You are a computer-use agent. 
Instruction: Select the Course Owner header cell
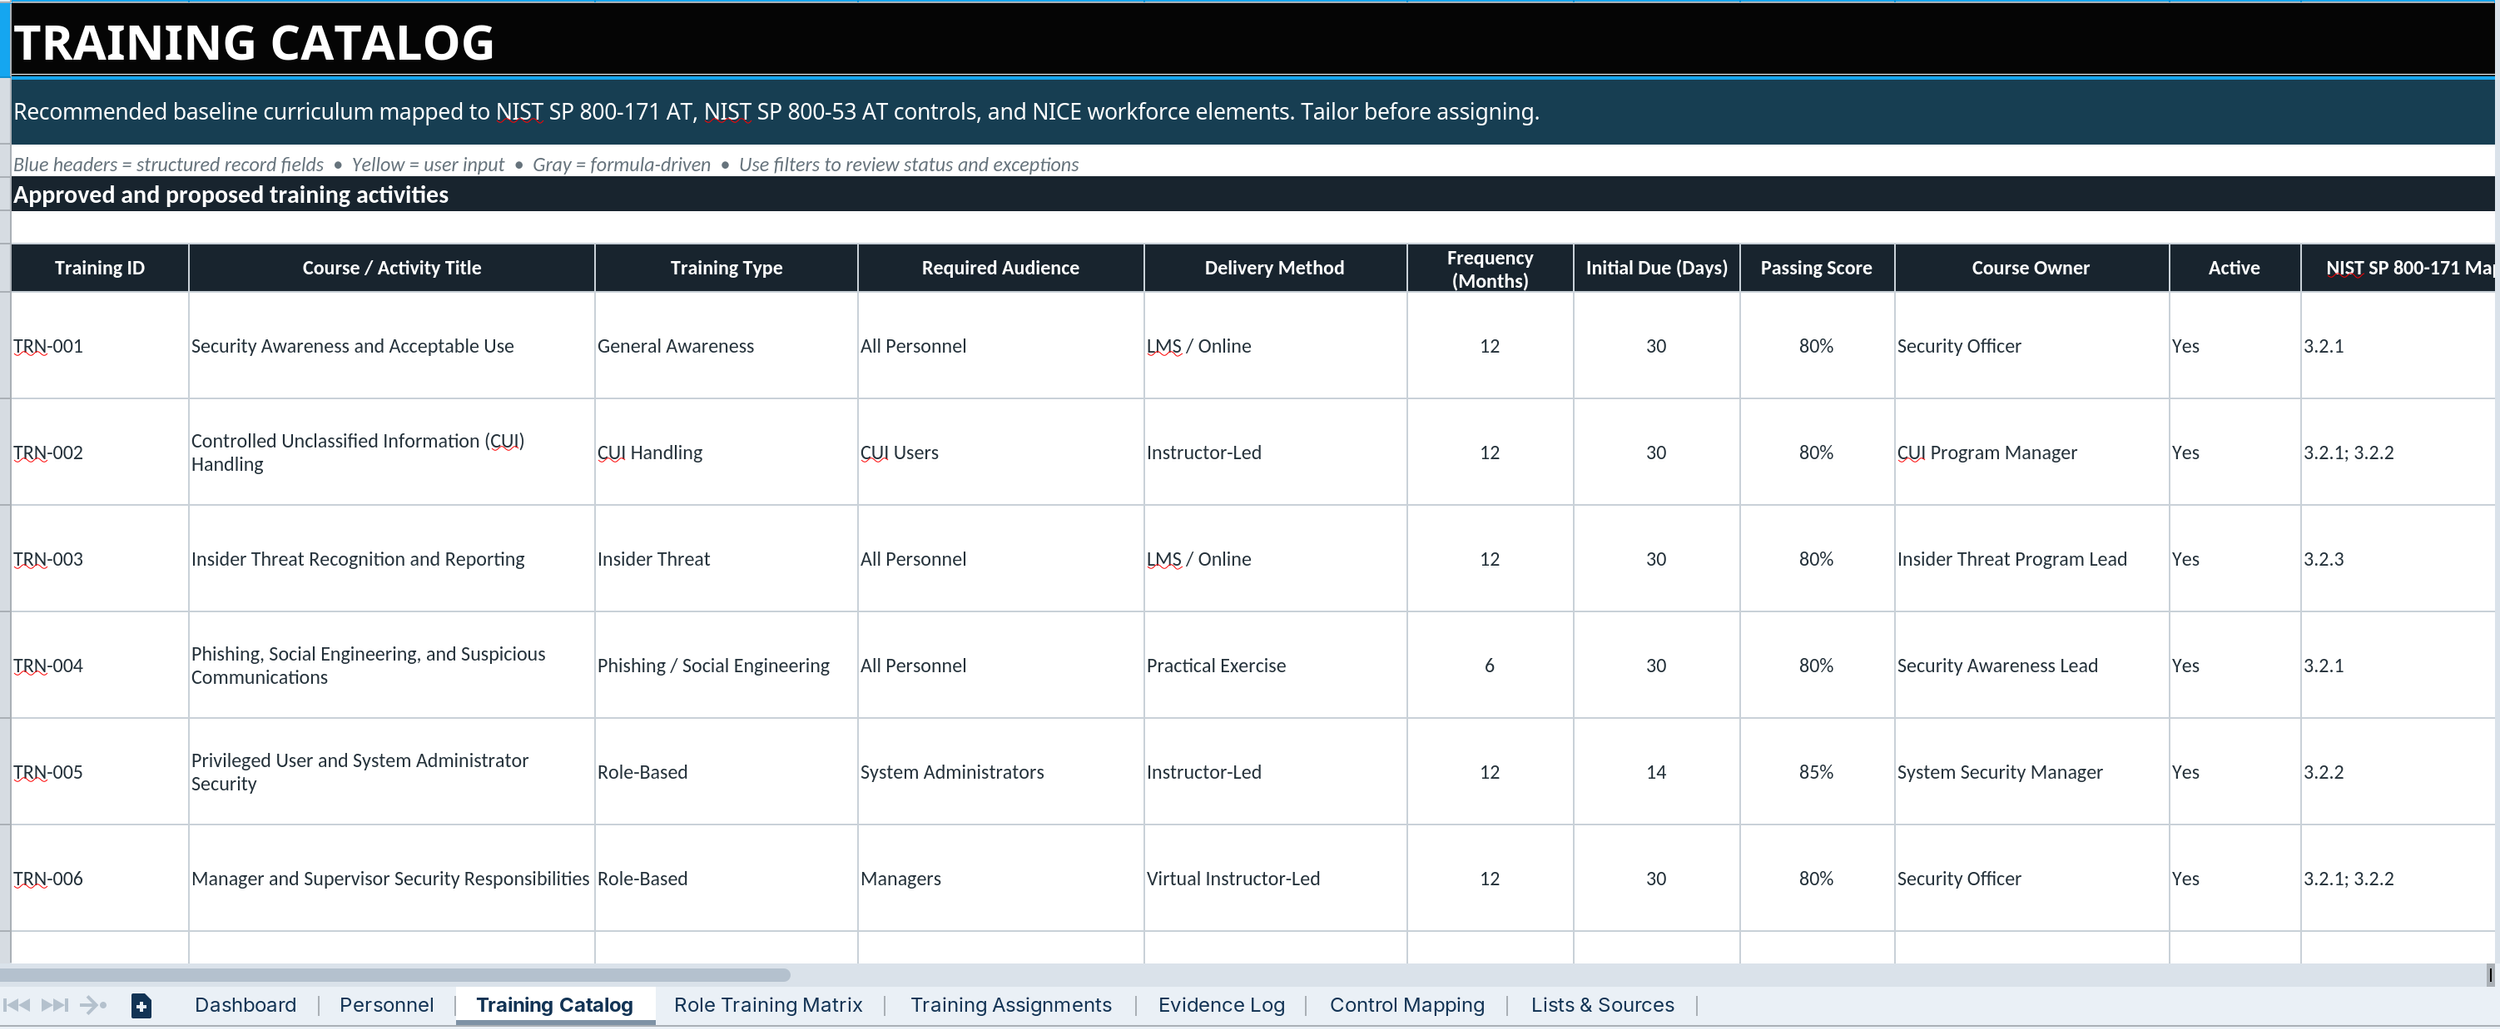[2030, 268]
